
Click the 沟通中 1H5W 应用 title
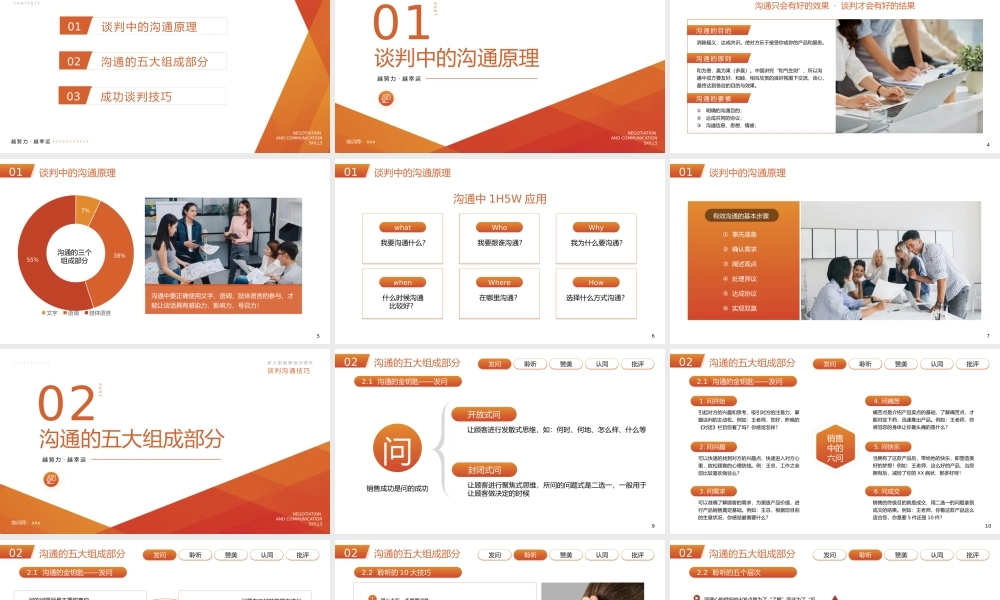(x=499, y=199)
